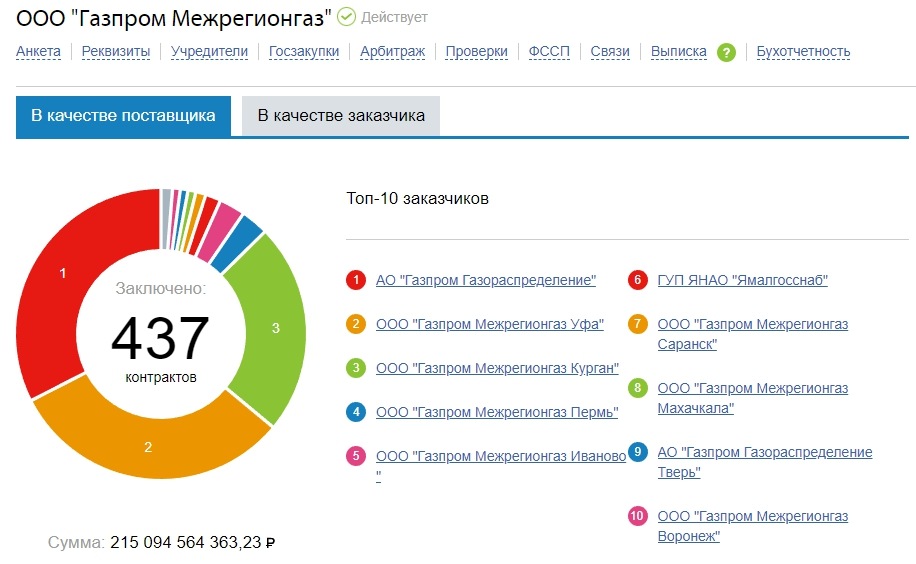Image resolution: width=916 pixels, height=564 pixels.
Task: Open АО Газпром Газораспределение link
Action: (485, 281)
